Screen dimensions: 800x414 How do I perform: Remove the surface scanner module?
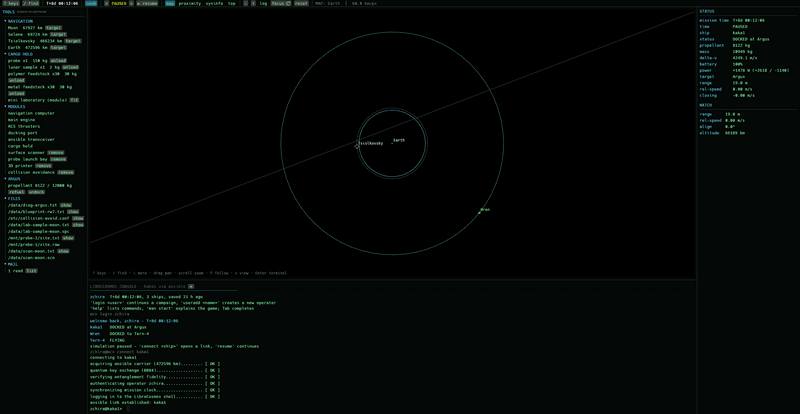pos(56,153)
